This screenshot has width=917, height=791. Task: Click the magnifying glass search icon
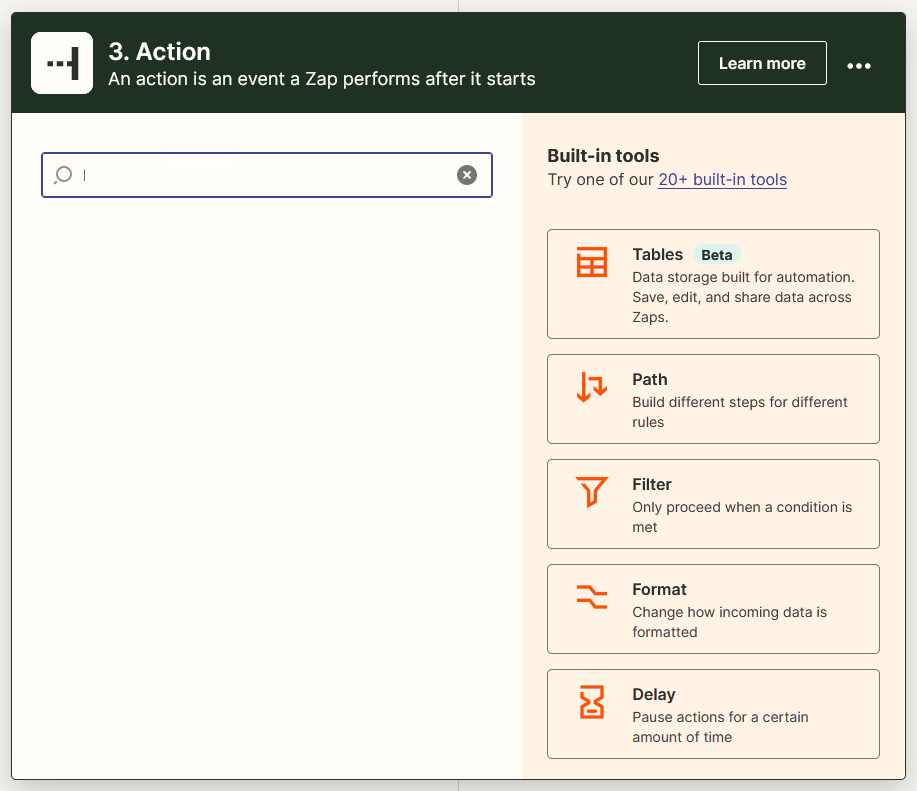coord(63,175)
